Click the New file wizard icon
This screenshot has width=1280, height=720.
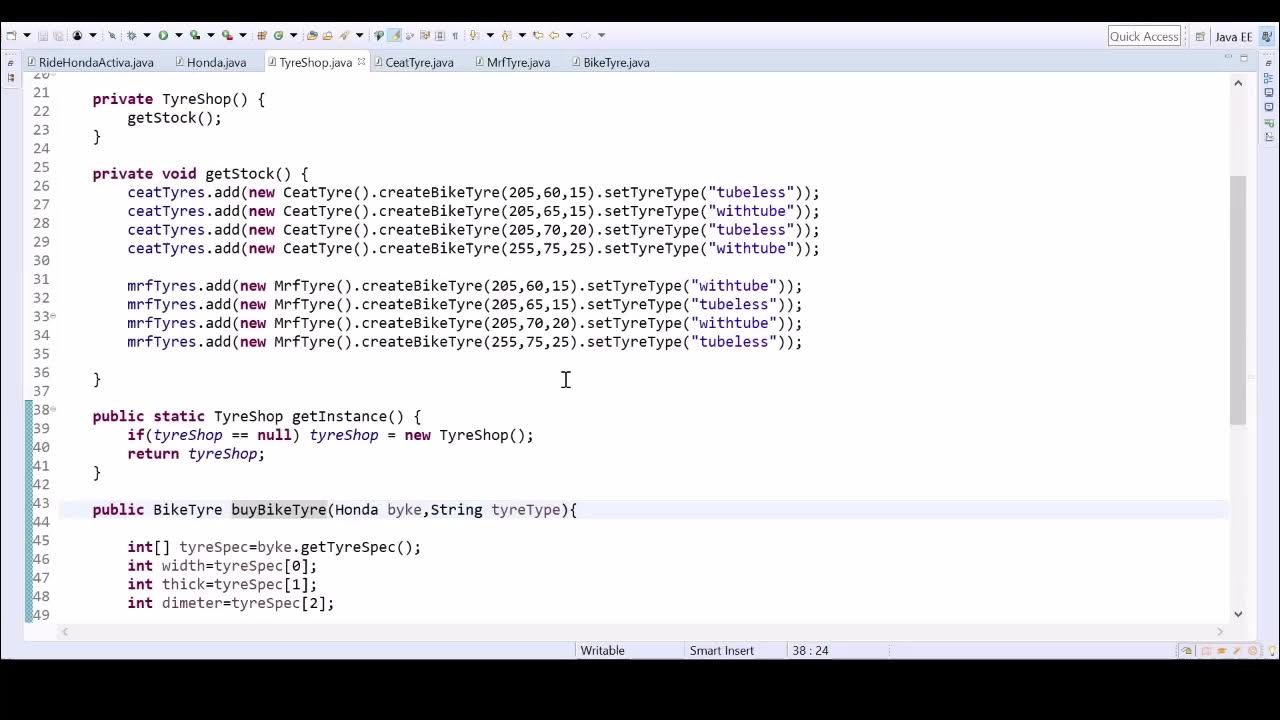tap(11, 35)
